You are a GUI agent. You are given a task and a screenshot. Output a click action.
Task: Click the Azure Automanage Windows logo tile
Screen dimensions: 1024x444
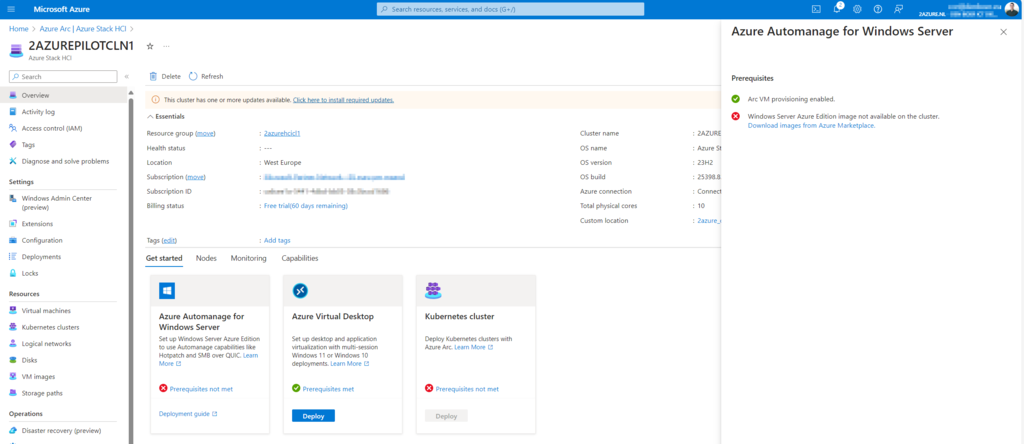point(167,291)
